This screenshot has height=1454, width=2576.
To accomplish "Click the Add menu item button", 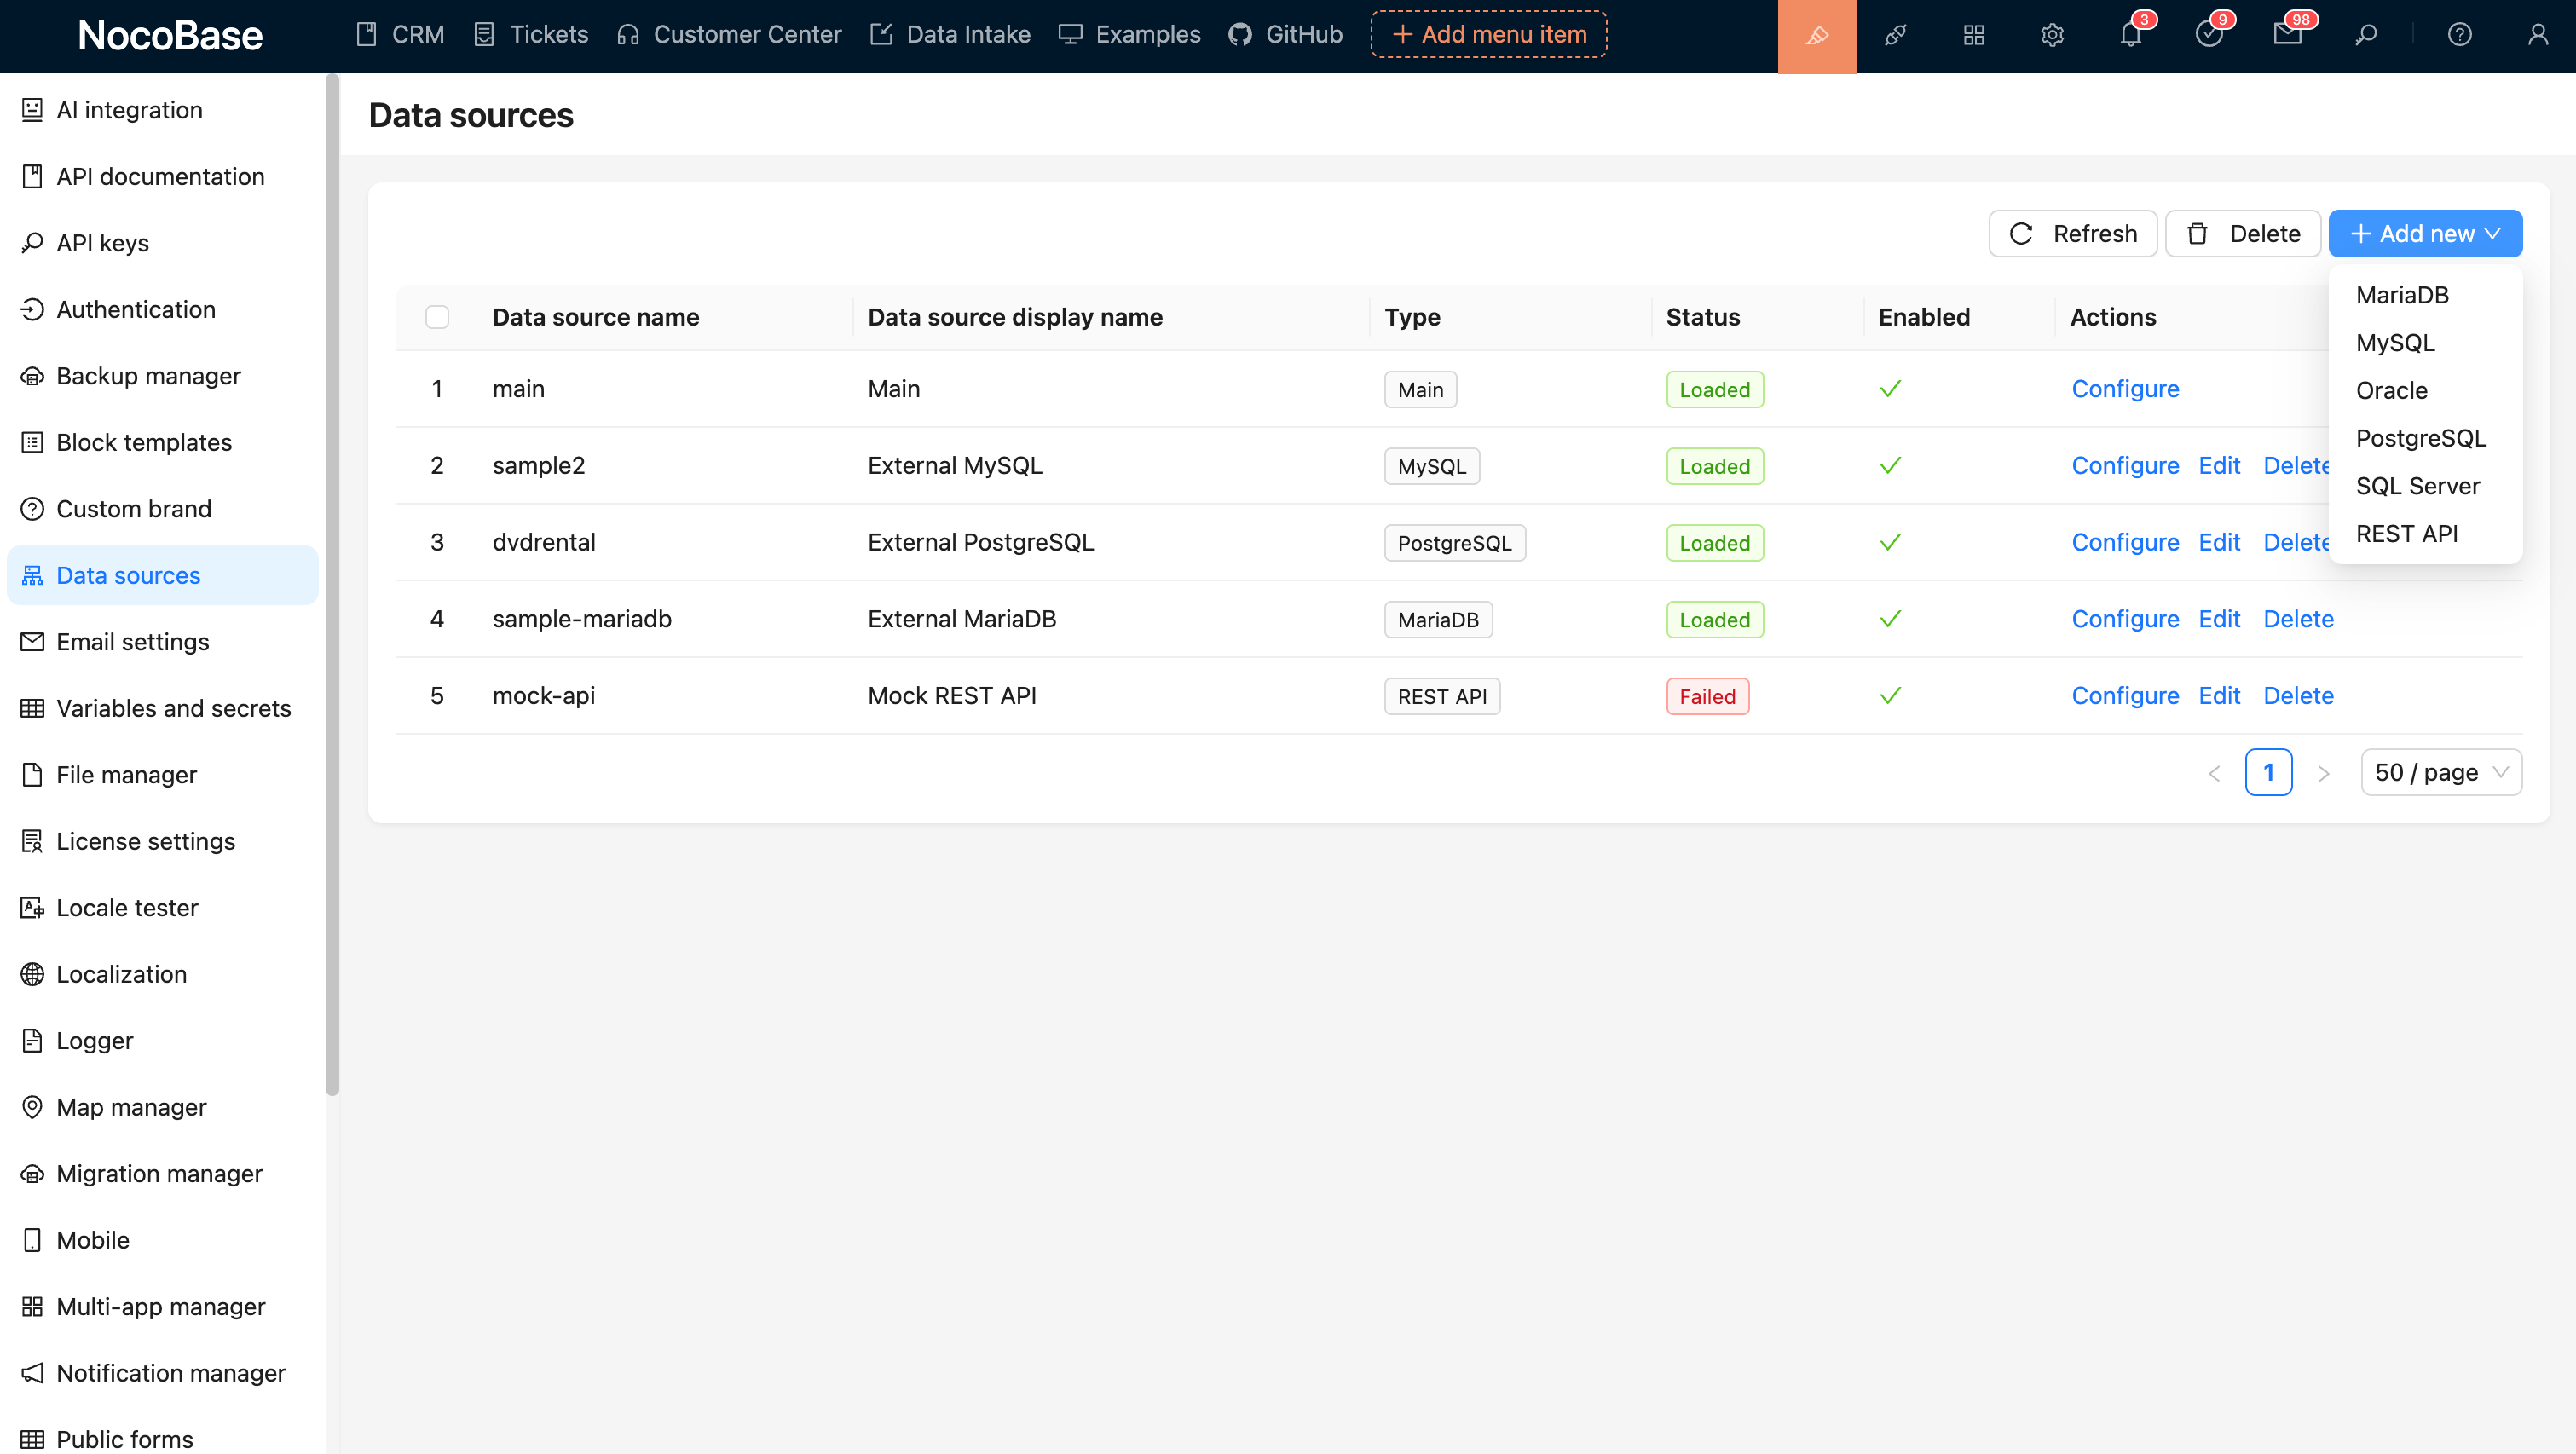I will 1489,35.
